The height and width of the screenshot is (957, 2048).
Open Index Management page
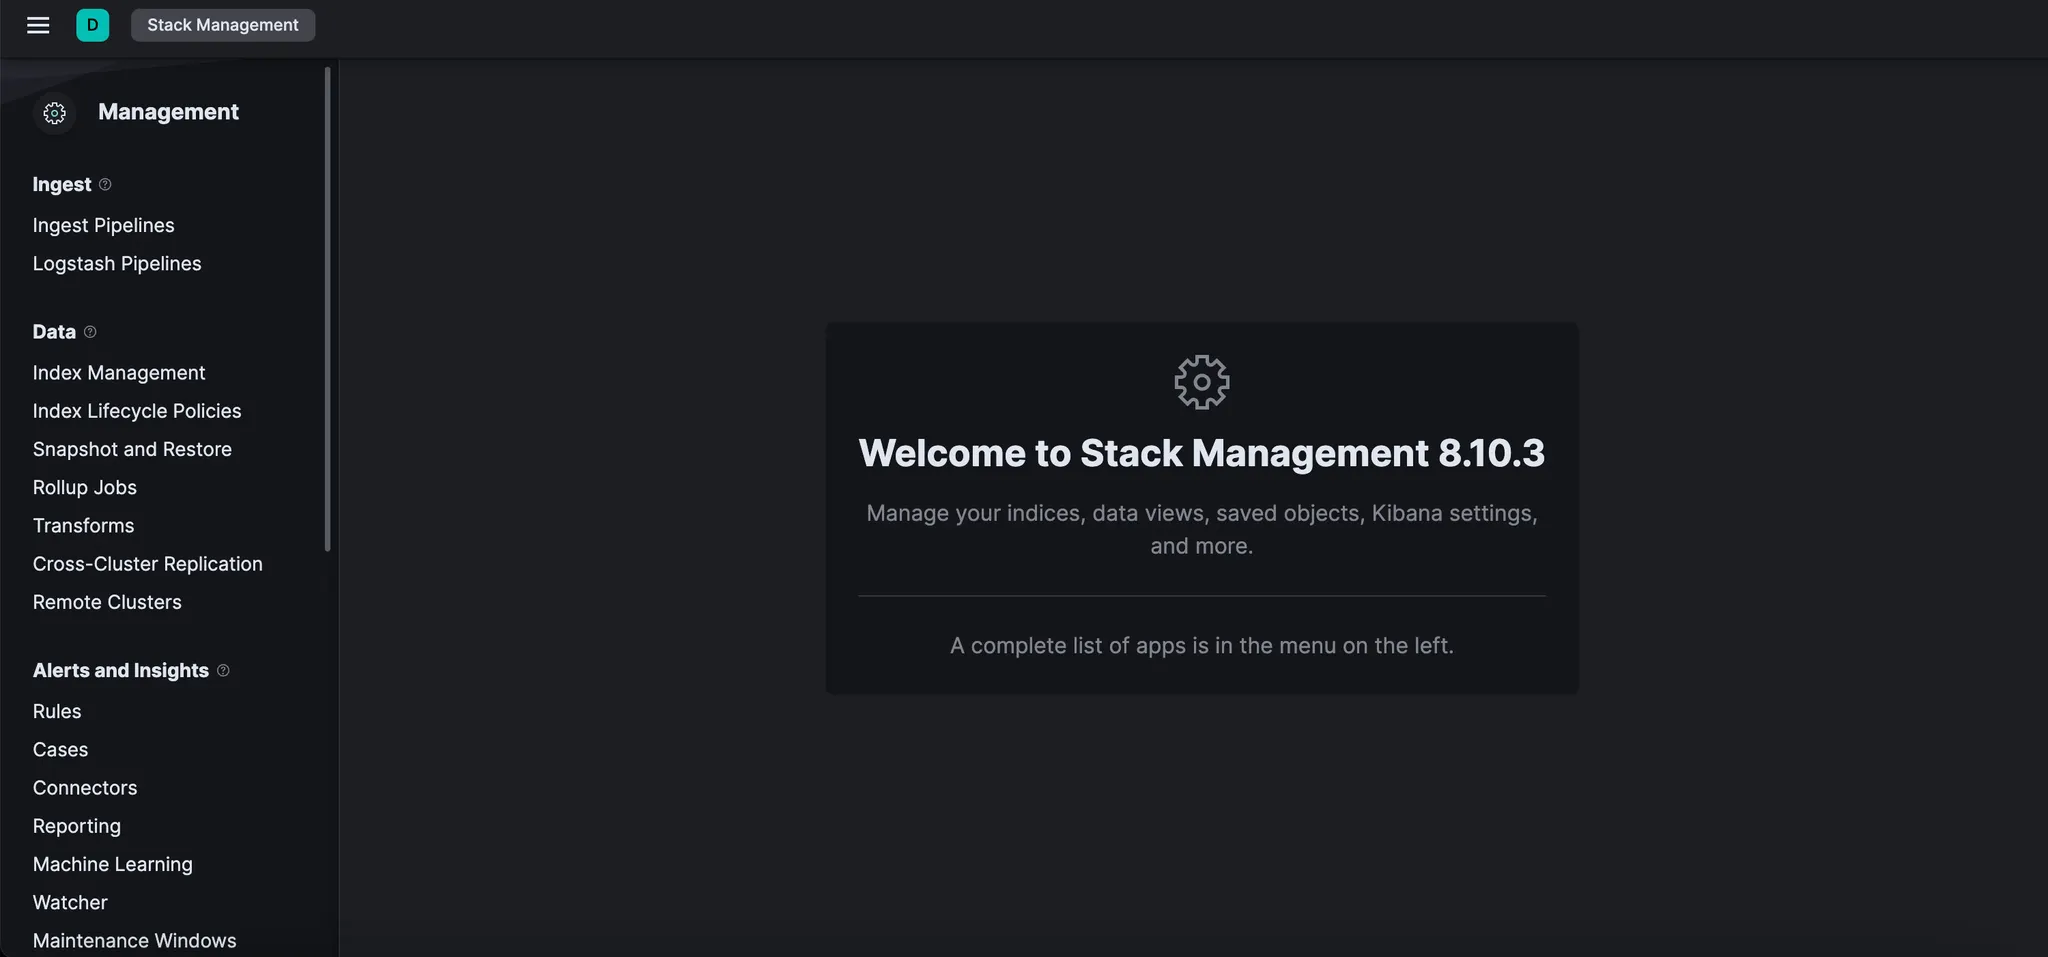[119, 373]
